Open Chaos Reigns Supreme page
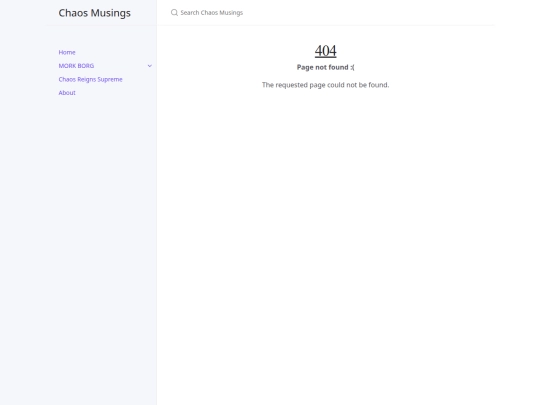 pos(90,79)
